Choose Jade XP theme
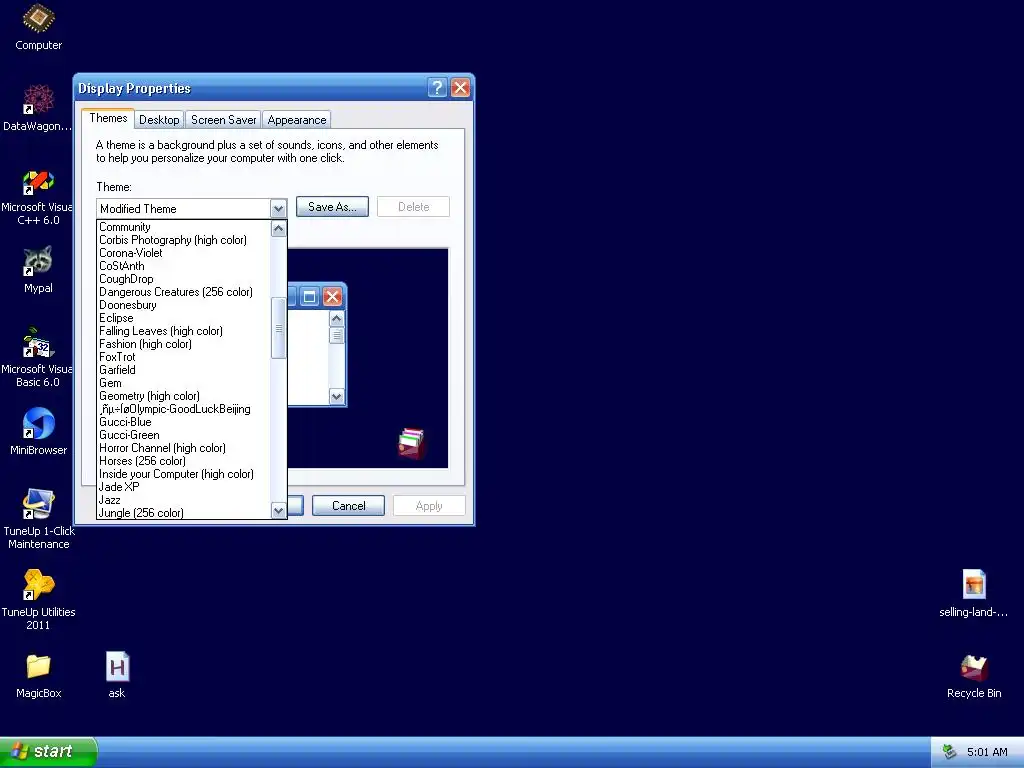The width and height of the screenshot is (1024, 768). pyautogui.click(x=184, y=487)
